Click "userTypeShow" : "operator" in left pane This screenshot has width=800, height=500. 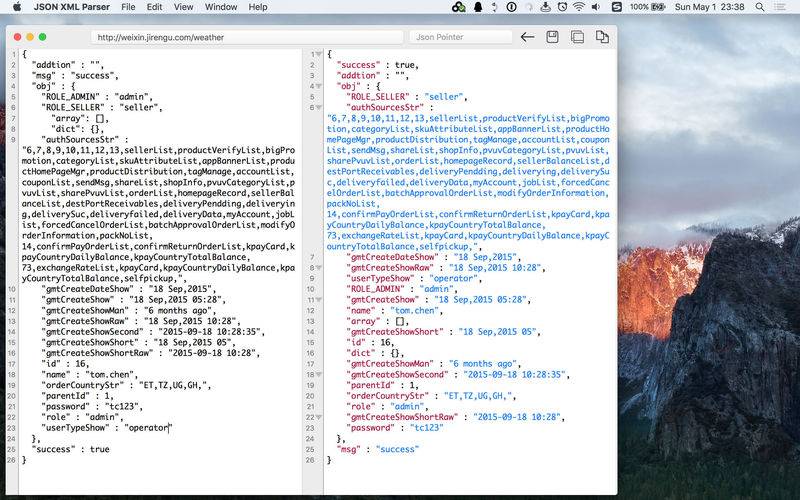tap(106, 428)
